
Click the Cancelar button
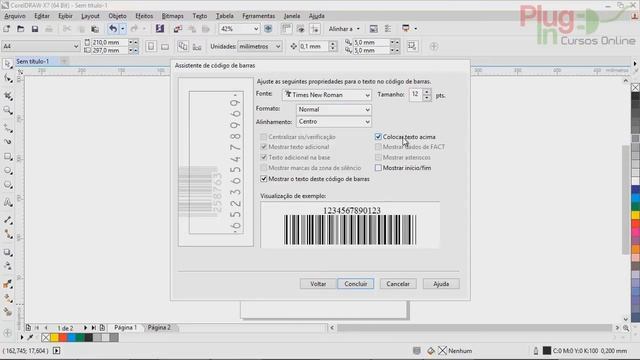click(398, 284)
